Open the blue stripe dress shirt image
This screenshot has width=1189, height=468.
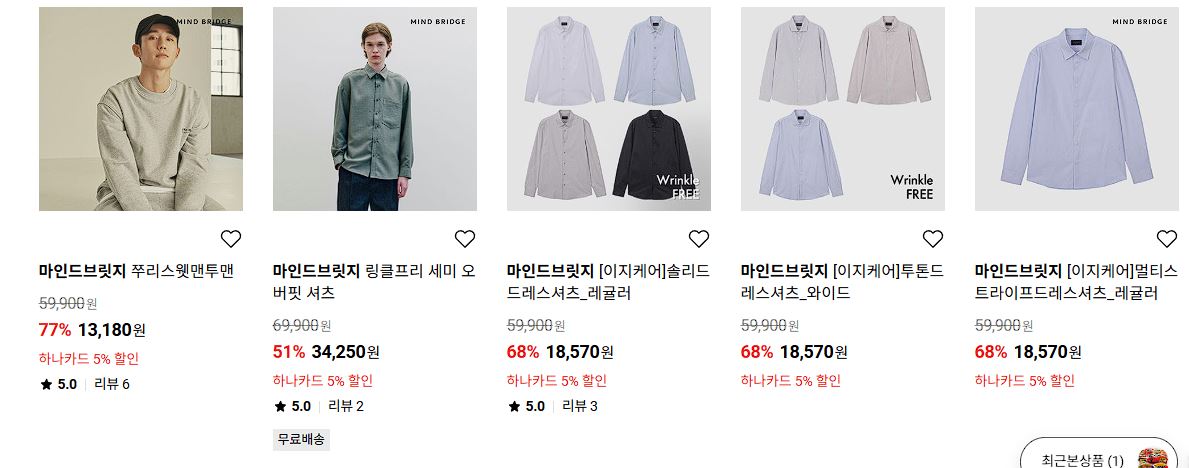pos(1077,109)
